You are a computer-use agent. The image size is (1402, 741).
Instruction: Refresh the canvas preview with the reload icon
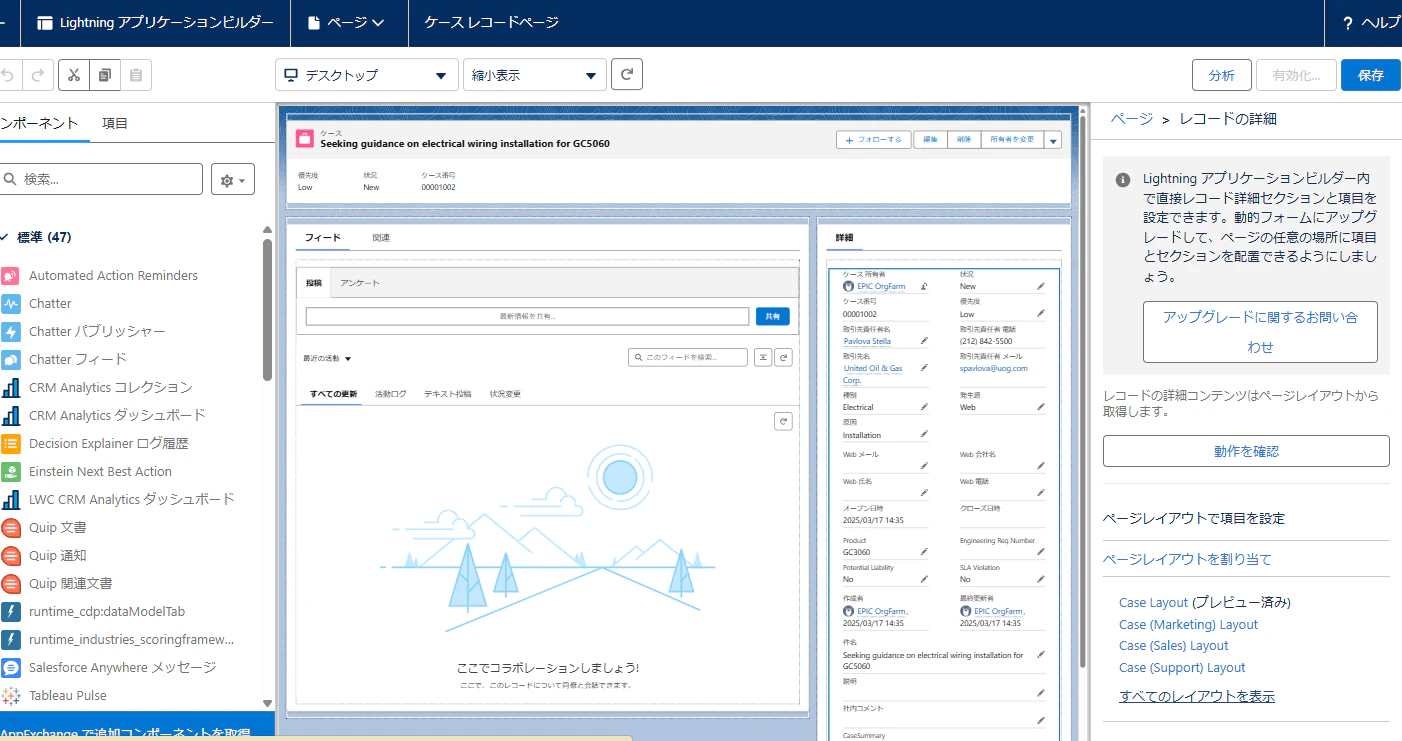627,74
